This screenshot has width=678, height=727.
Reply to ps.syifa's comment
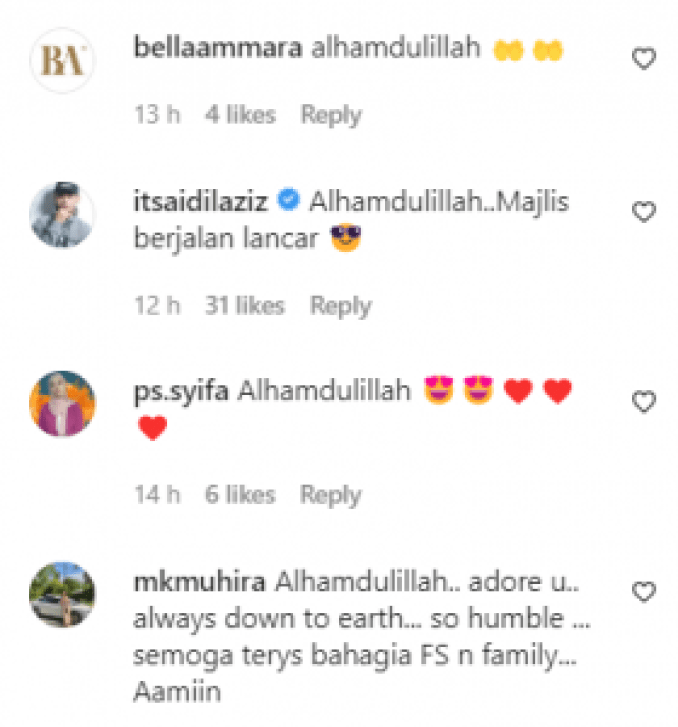[331, 495]
